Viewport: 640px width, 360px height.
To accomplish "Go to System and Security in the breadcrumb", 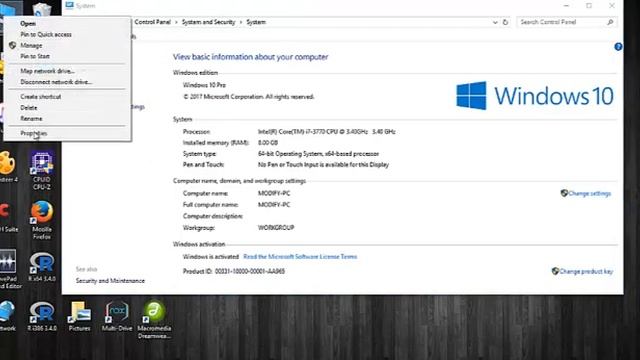I will pos(208,22).
